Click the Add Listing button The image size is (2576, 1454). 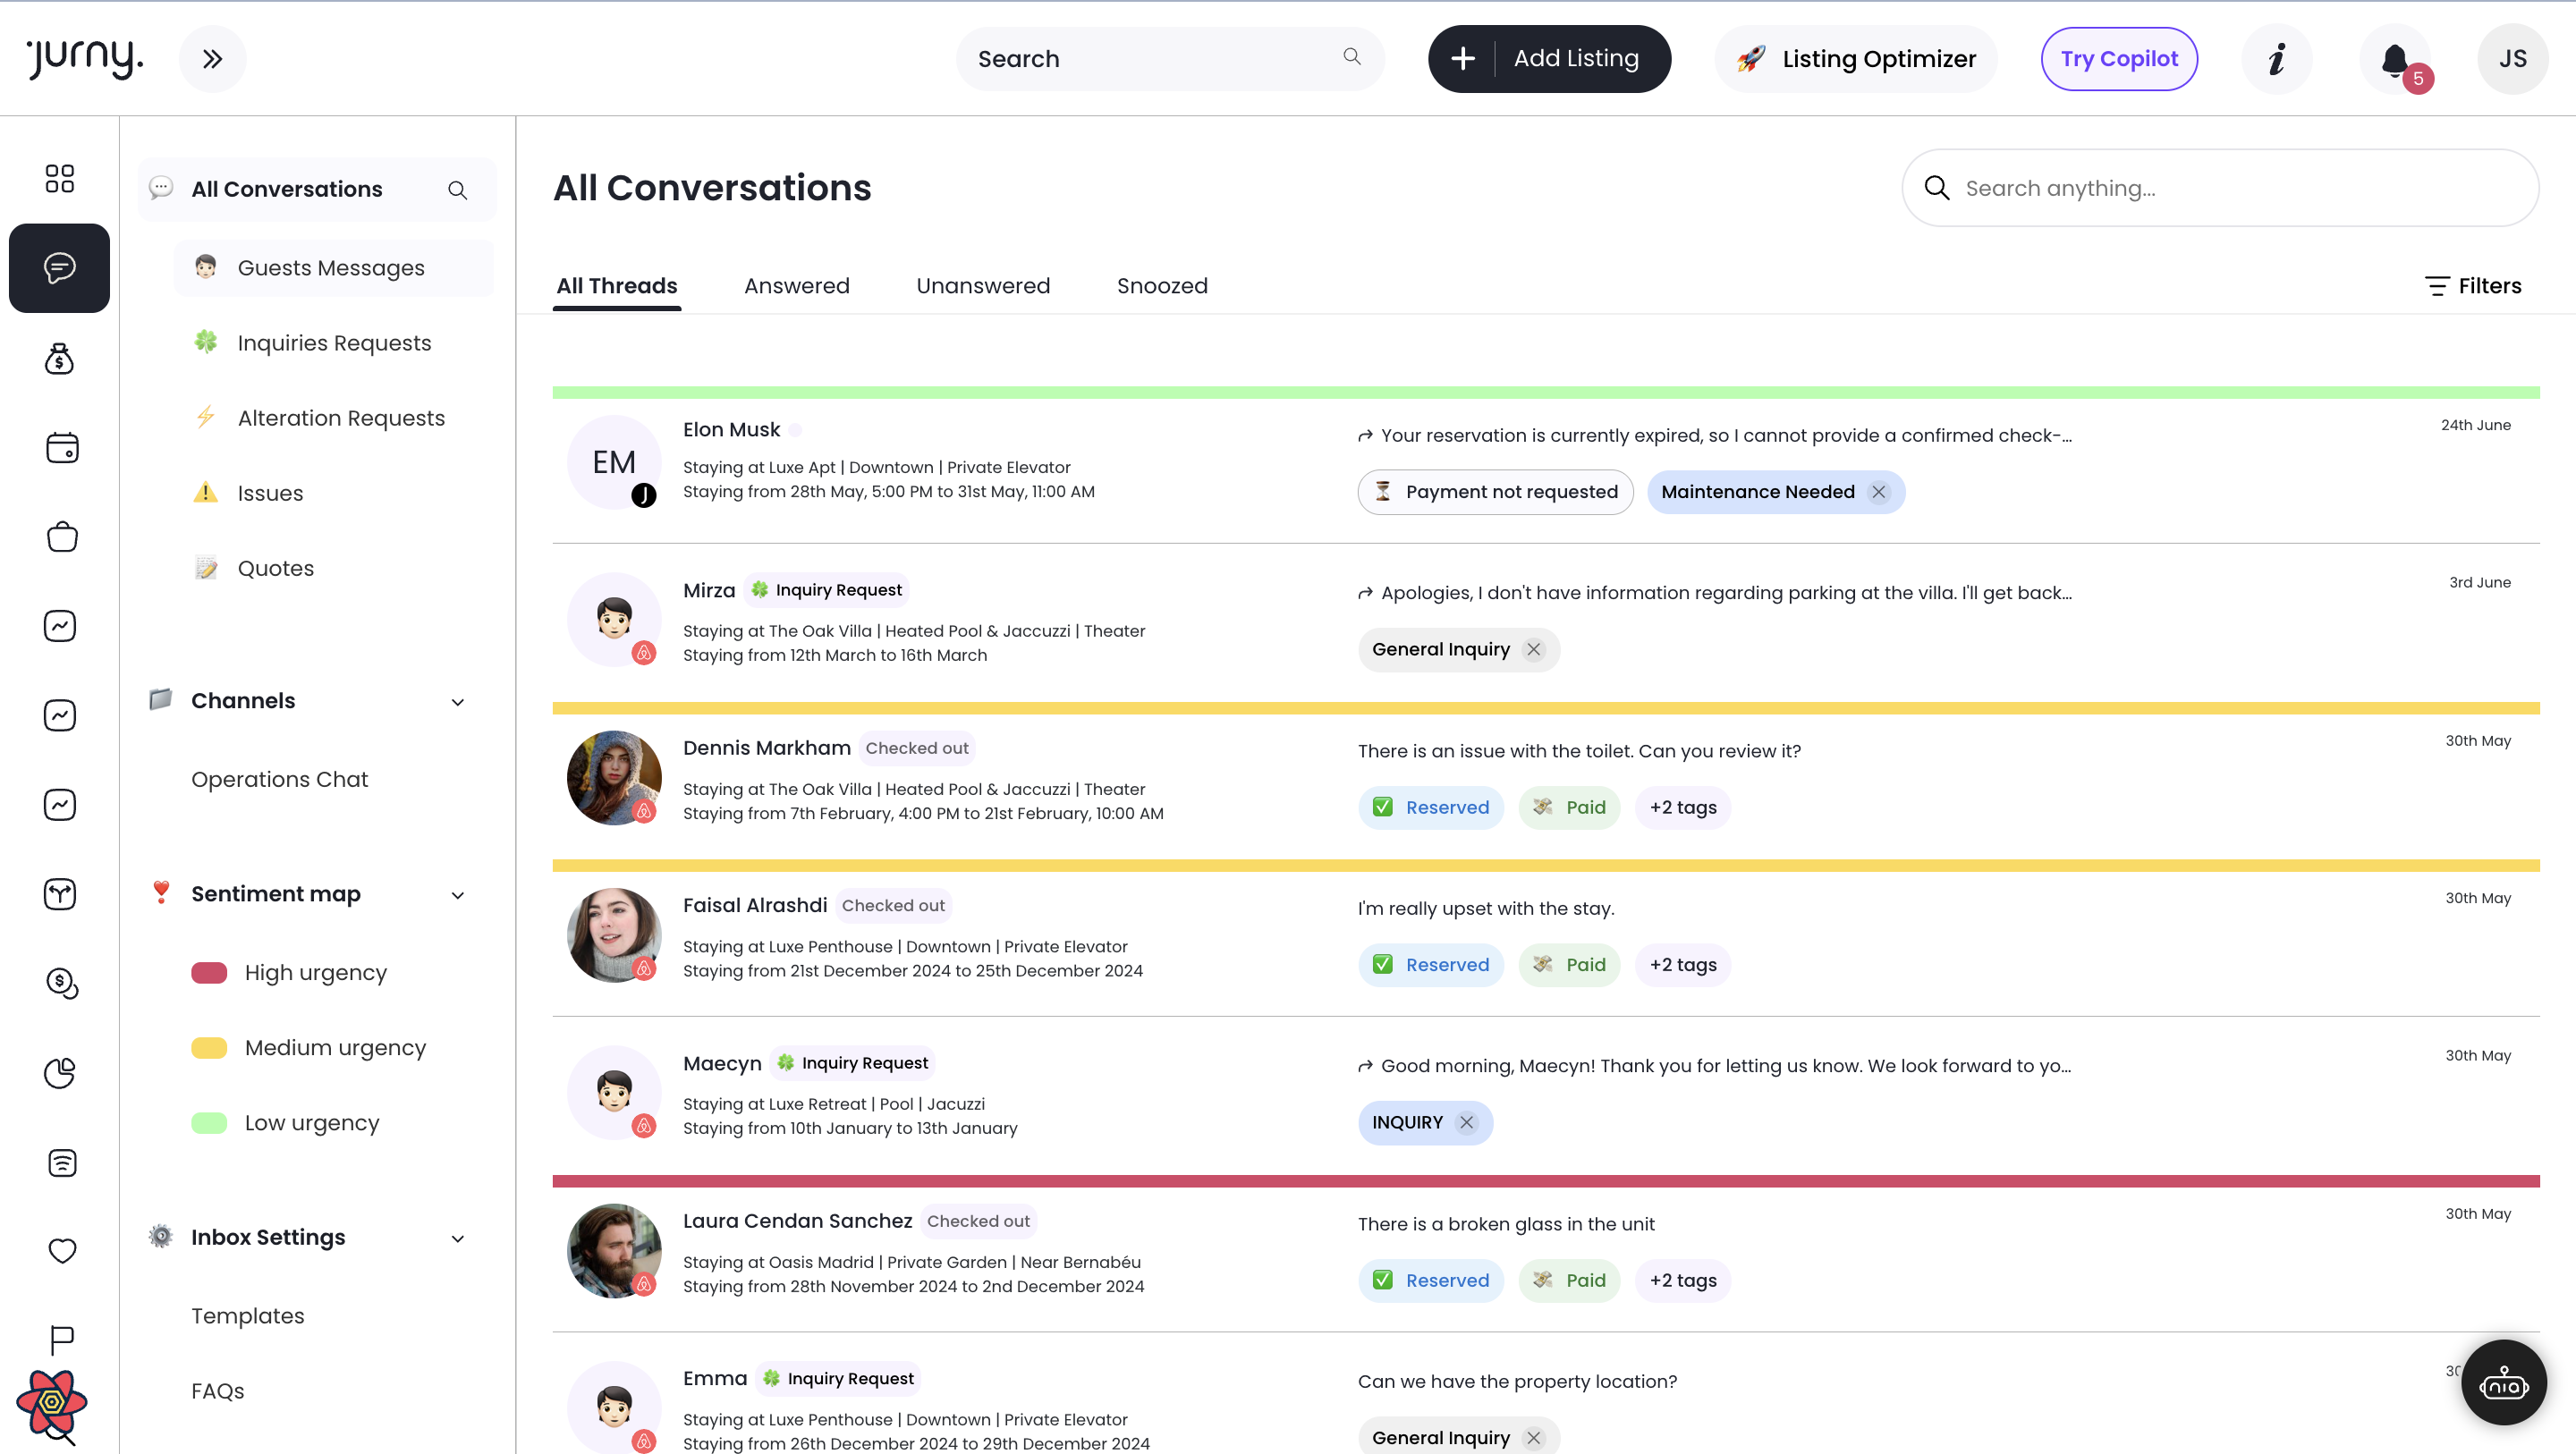1549,59
